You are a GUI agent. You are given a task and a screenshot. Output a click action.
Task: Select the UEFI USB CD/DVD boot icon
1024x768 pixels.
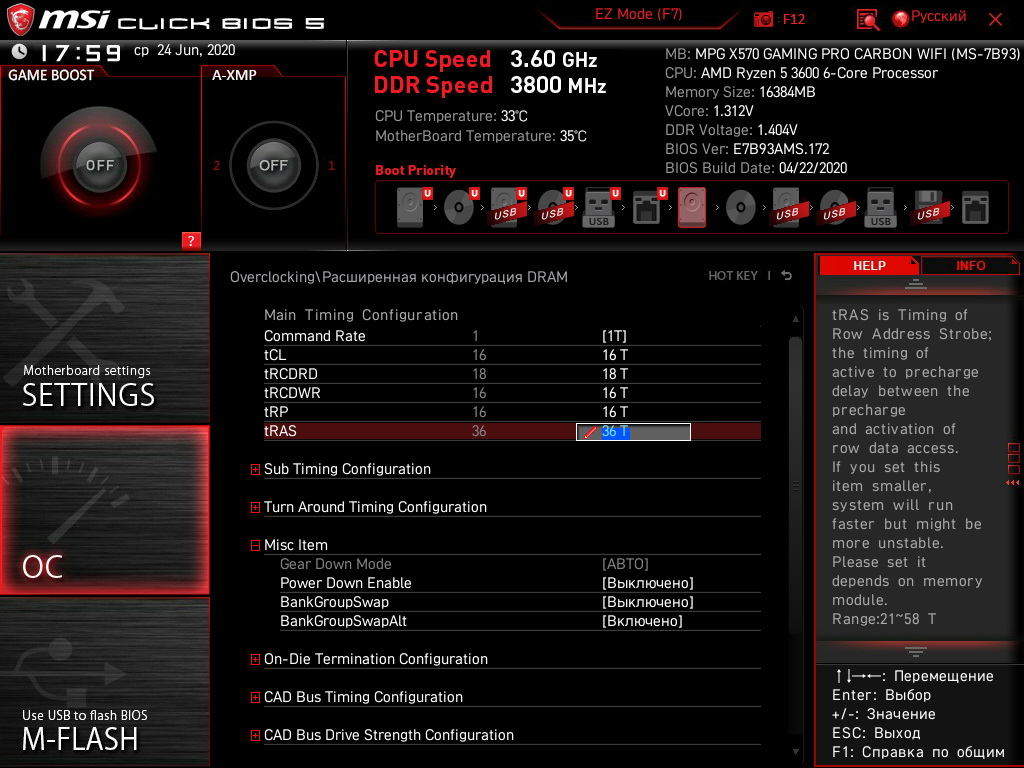[554, 207]
